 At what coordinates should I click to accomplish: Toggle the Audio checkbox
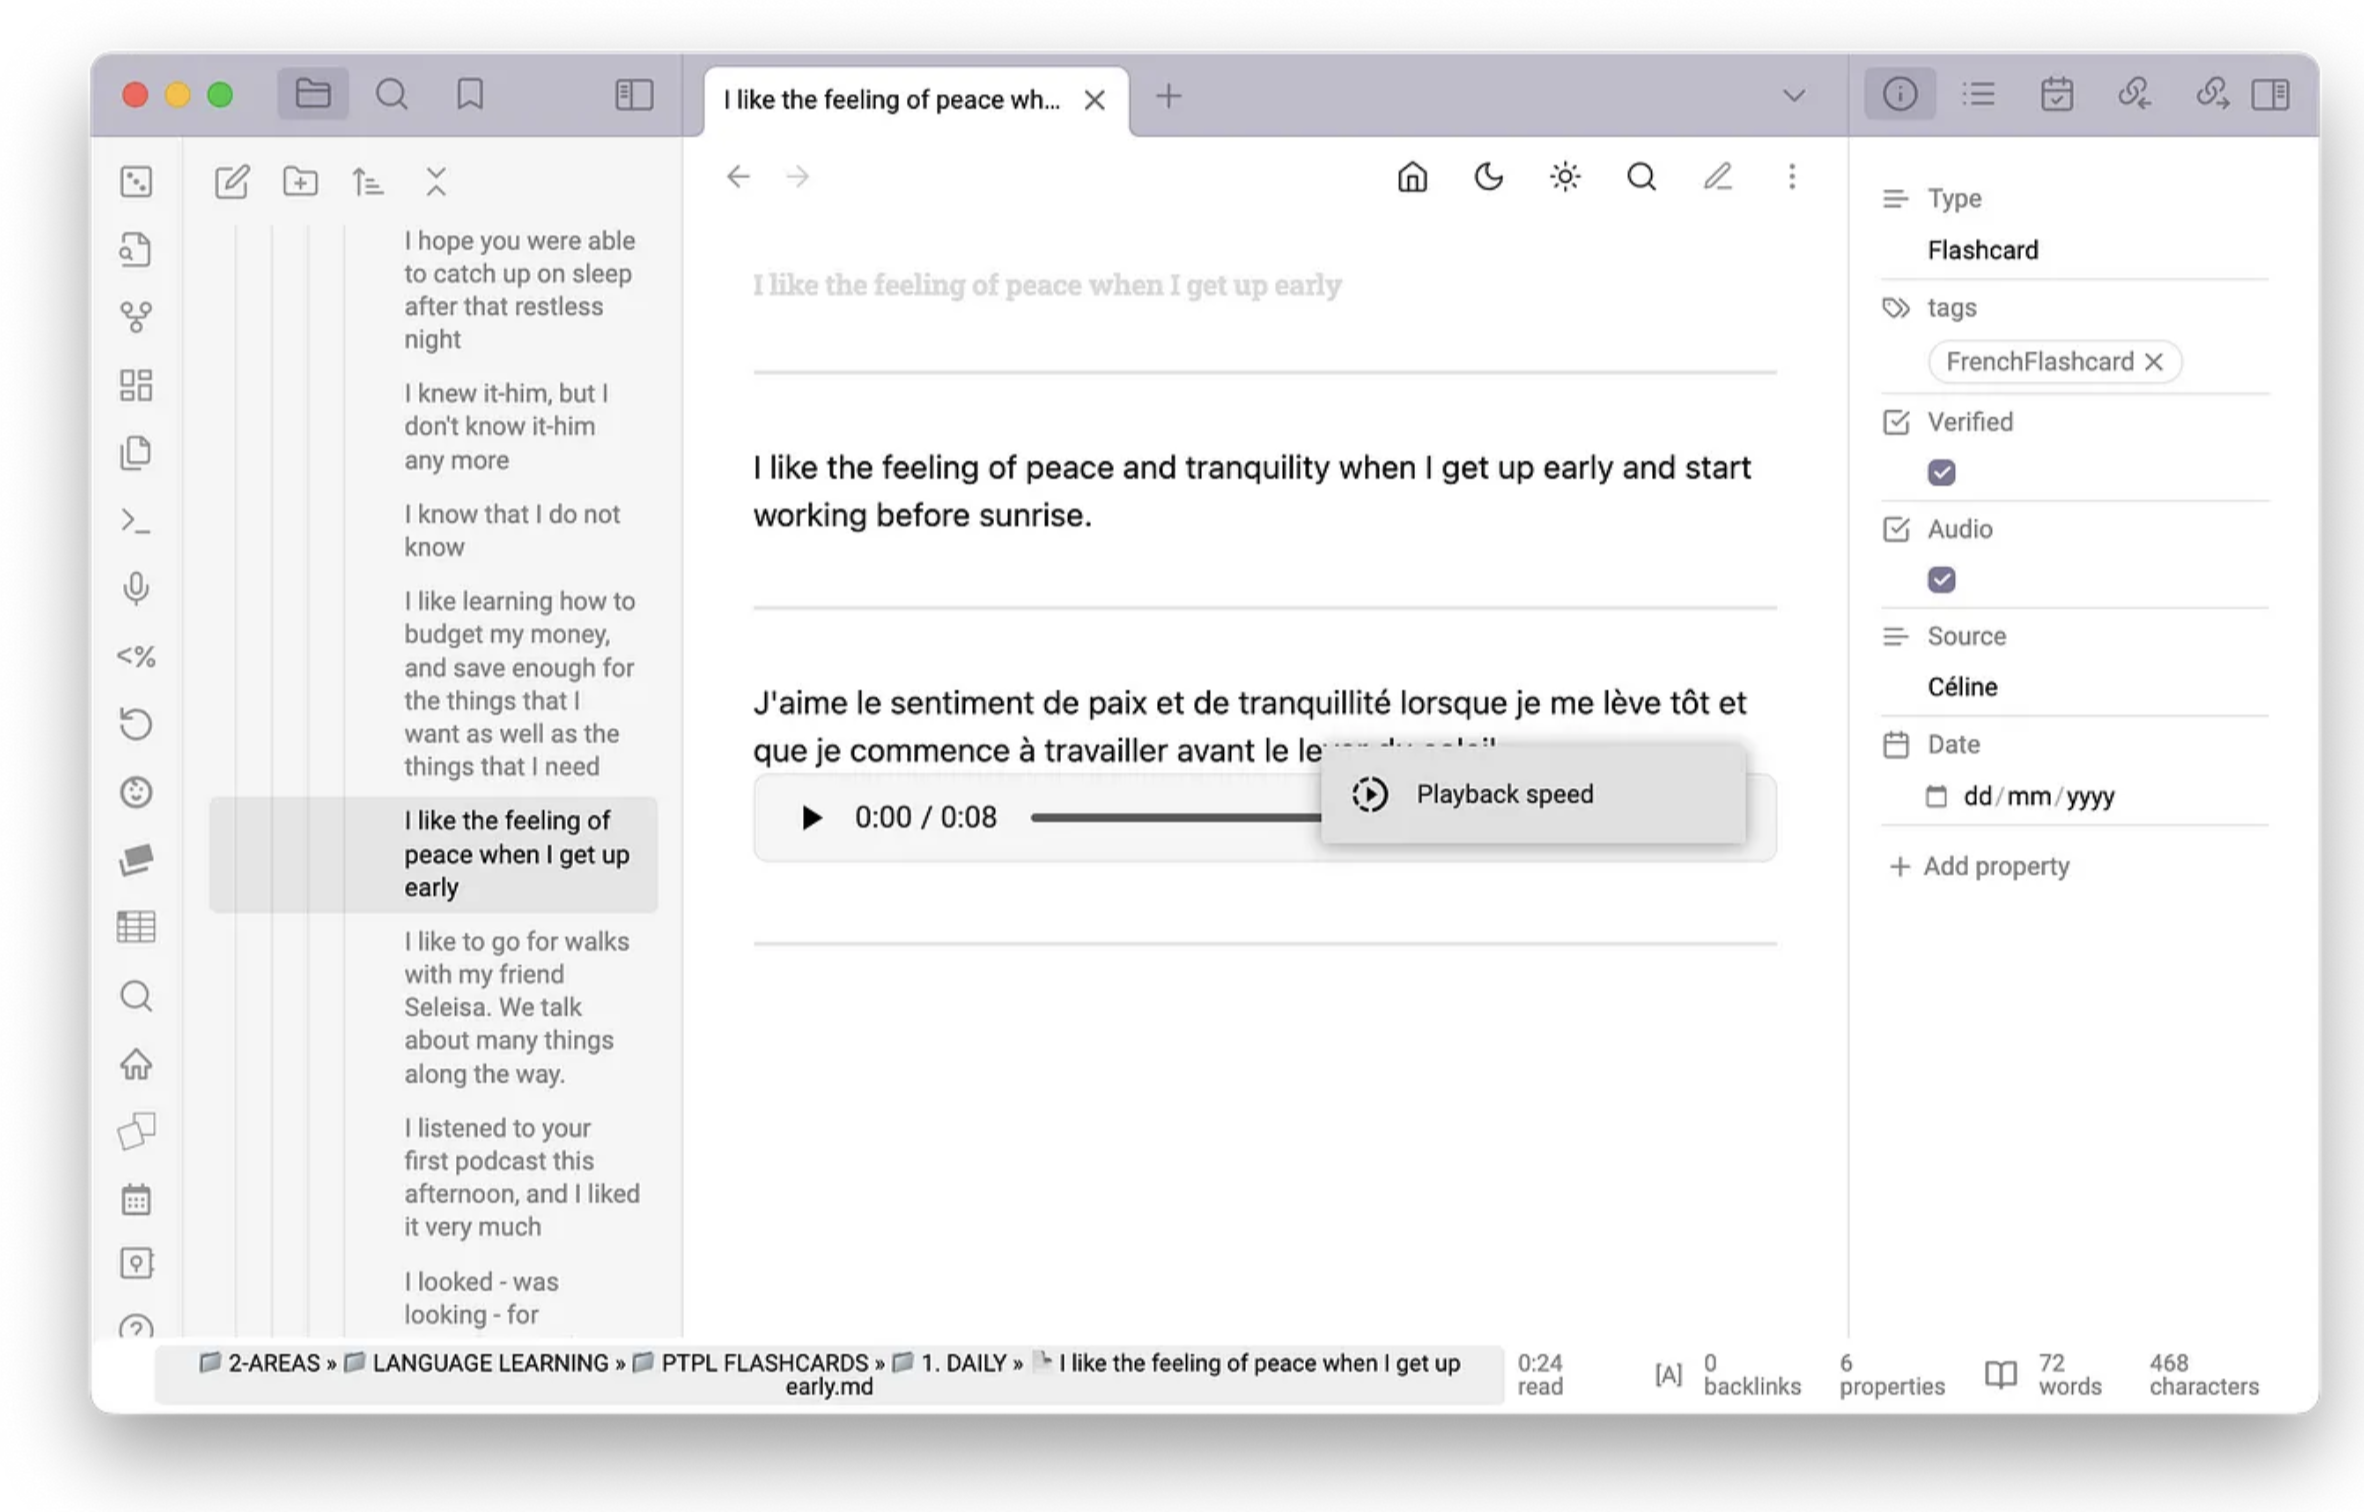[x=1944, y=579]
